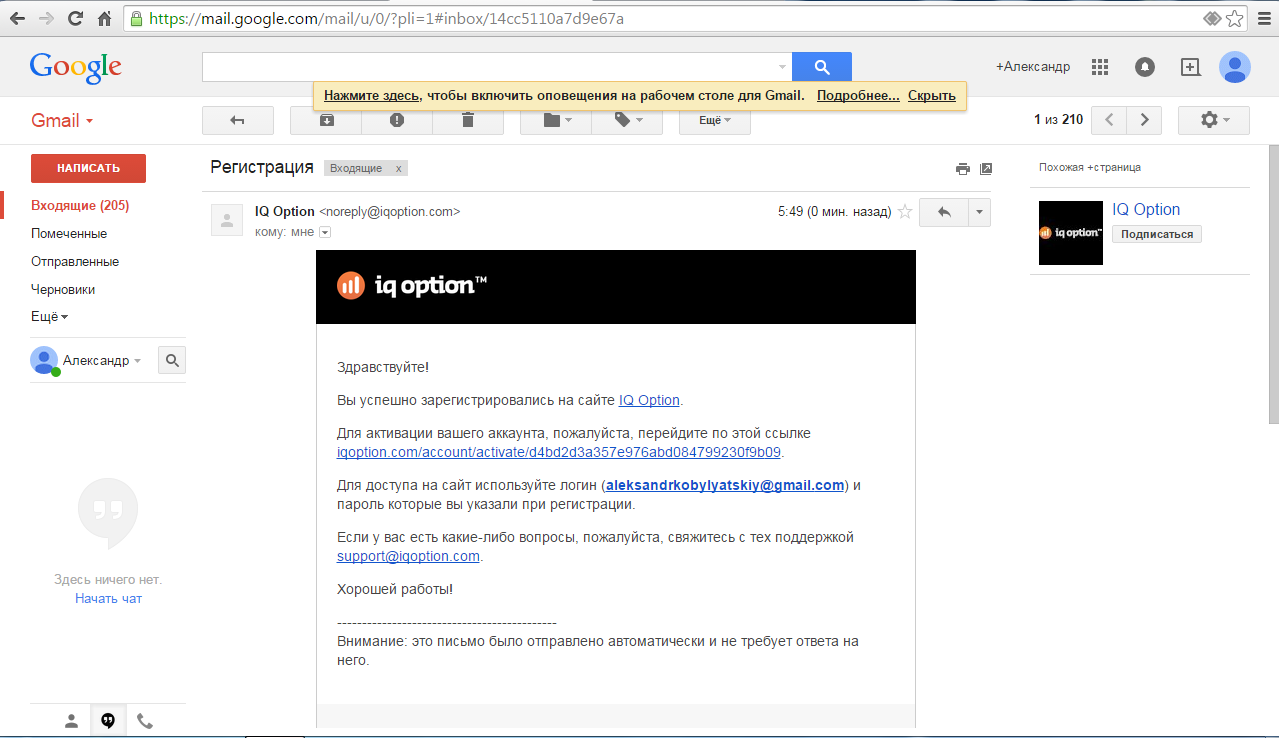
Task: Open Входящие (205) folder
Action: 80,206
